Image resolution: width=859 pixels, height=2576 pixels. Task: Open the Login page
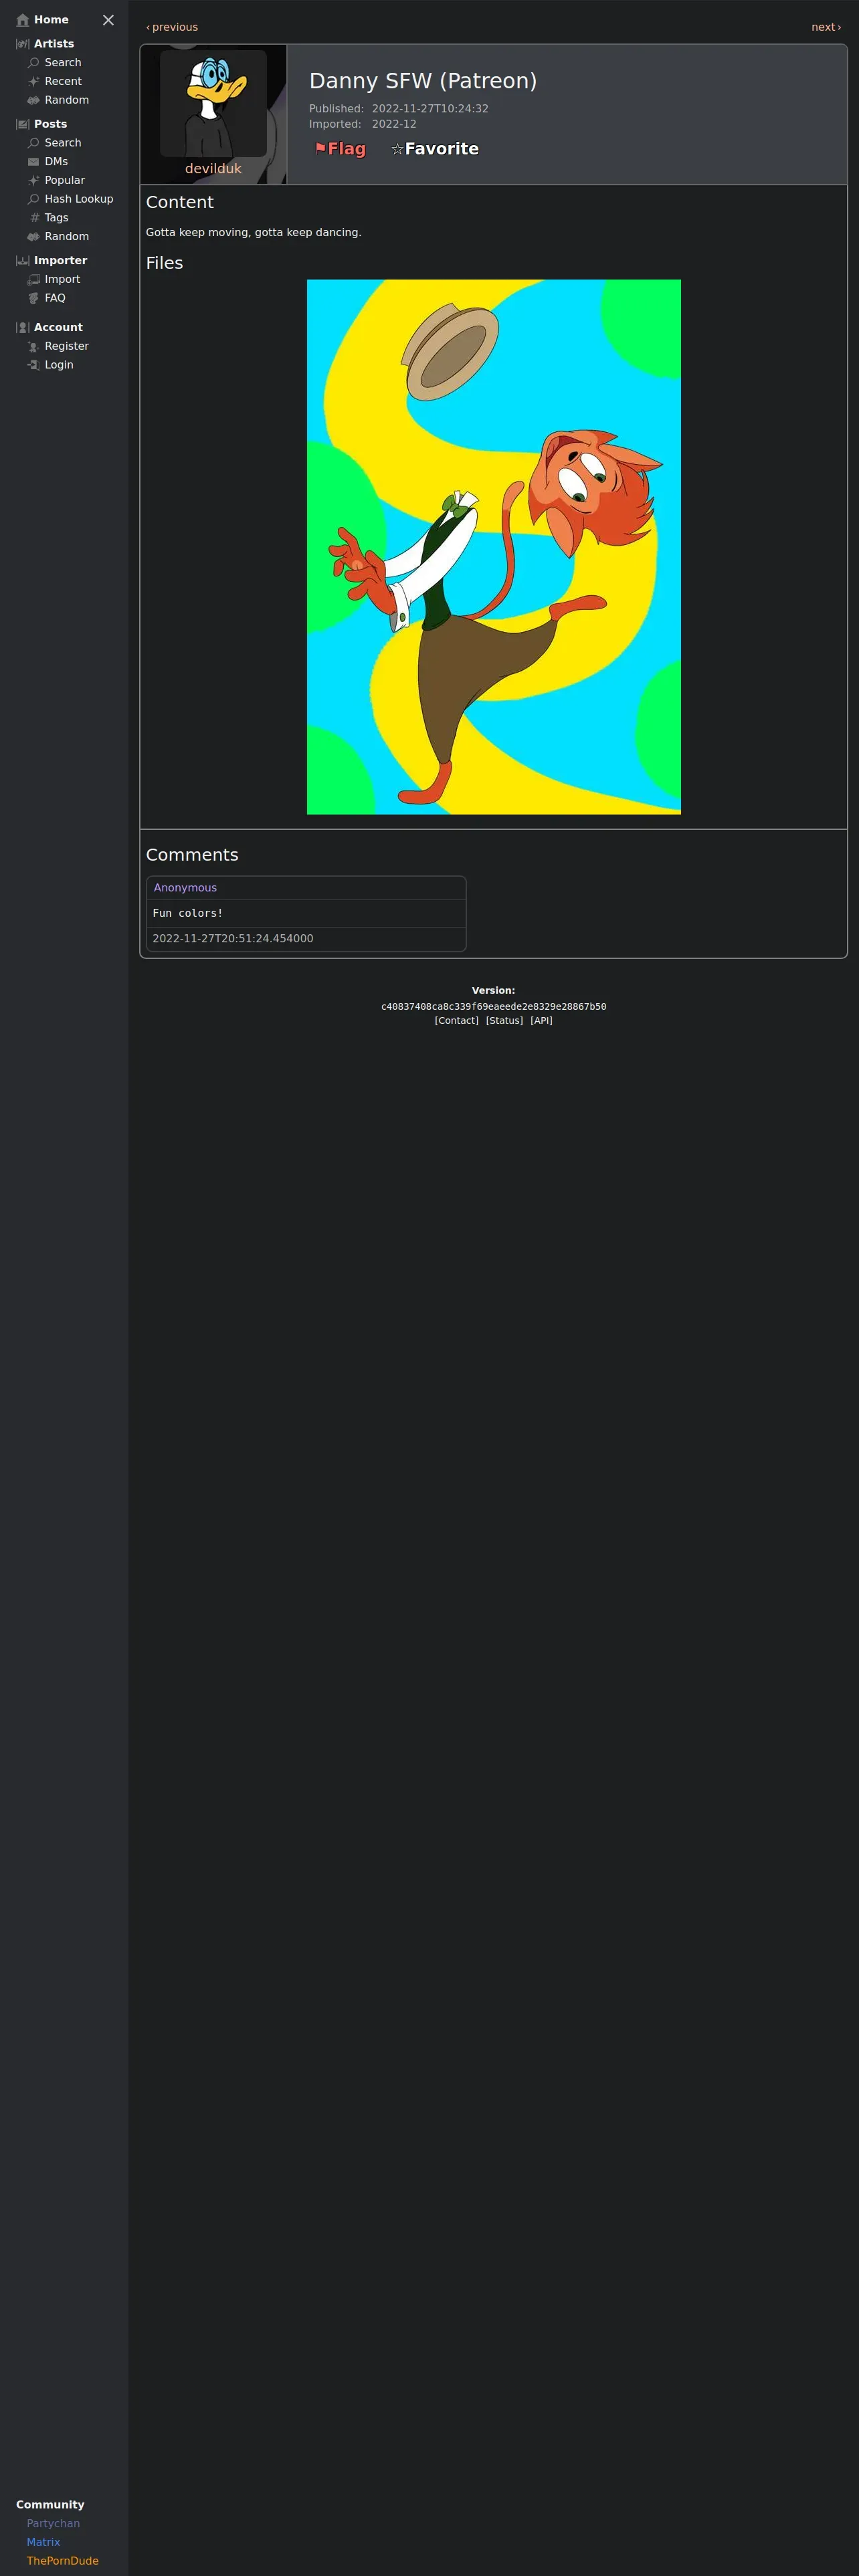[59, 365]
